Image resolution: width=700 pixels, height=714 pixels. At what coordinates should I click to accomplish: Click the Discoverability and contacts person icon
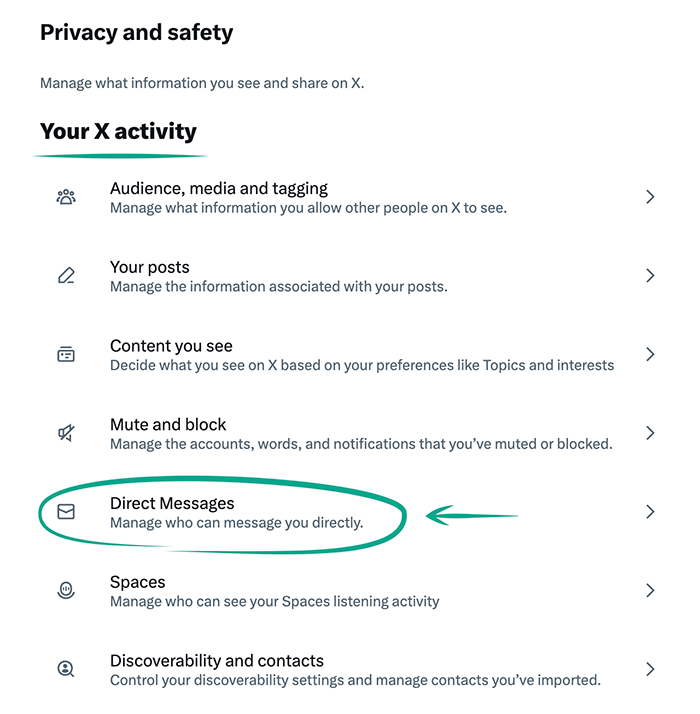[66, 669]
